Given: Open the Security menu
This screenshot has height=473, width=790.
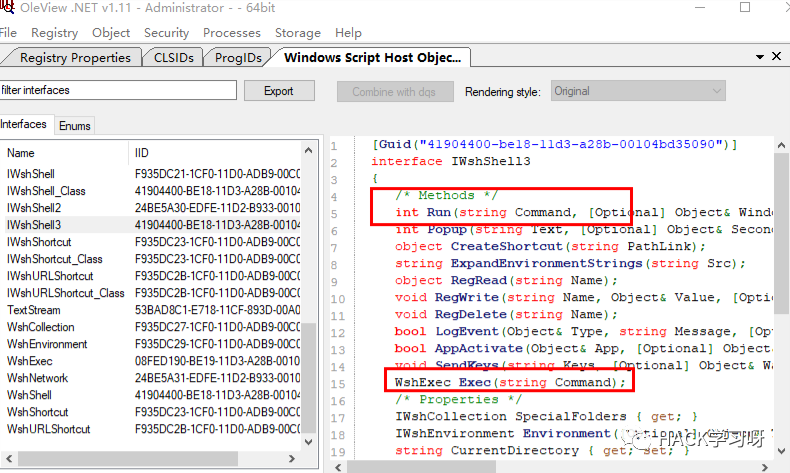Looking at the screenshot, I should click(166, 33).
